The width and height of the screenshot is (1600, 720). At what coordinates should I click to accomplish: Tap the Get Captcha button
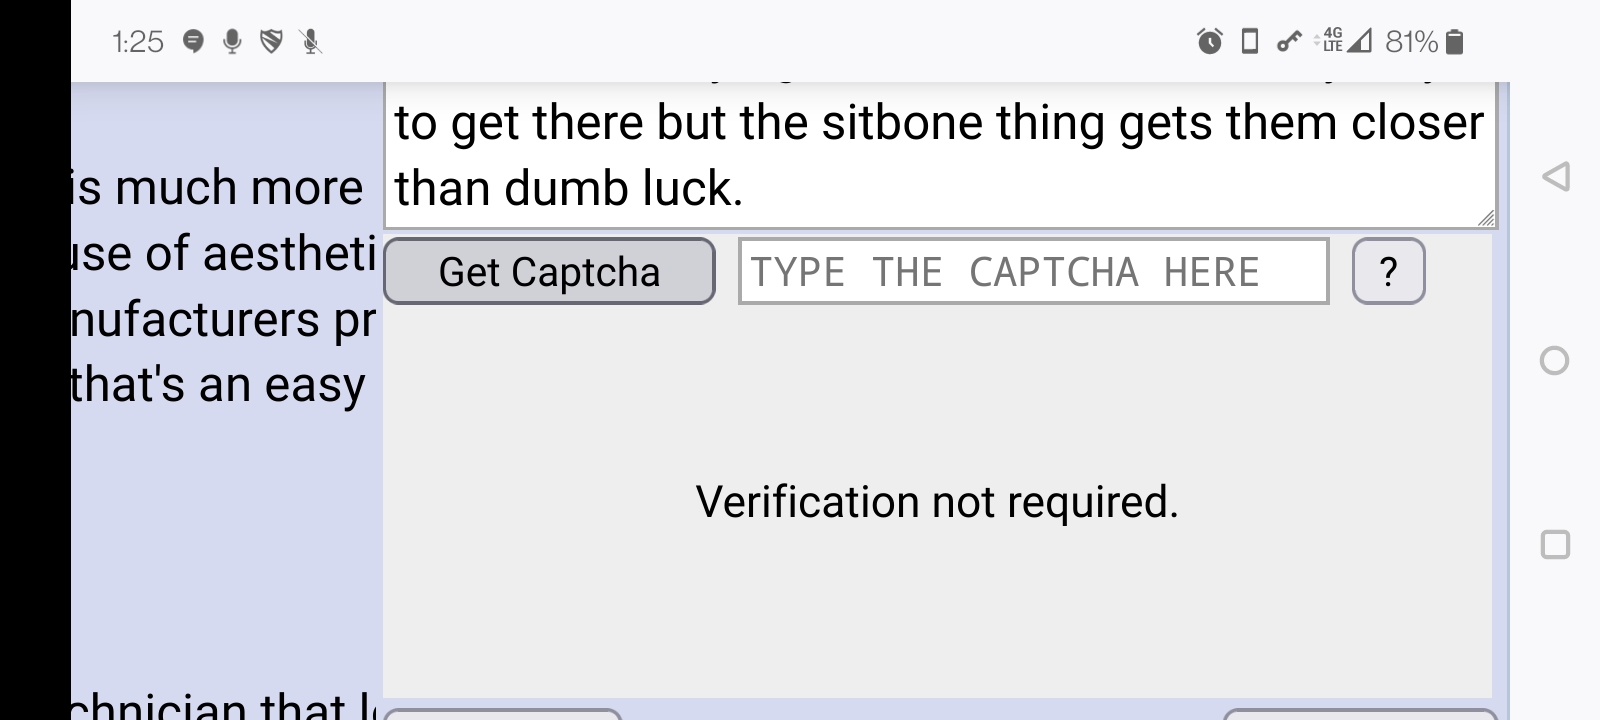click(x=549, y=271)
